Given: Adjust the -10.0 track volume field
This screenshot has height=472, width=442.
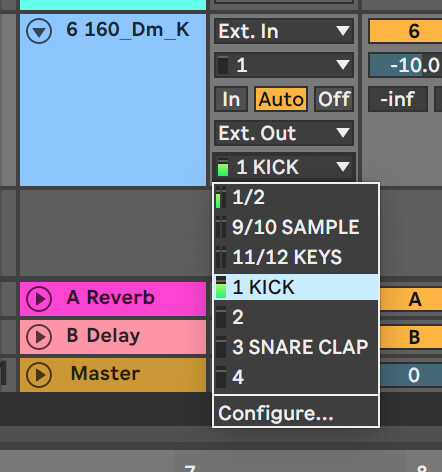Looking at the screenshot, I should (406, 65).
